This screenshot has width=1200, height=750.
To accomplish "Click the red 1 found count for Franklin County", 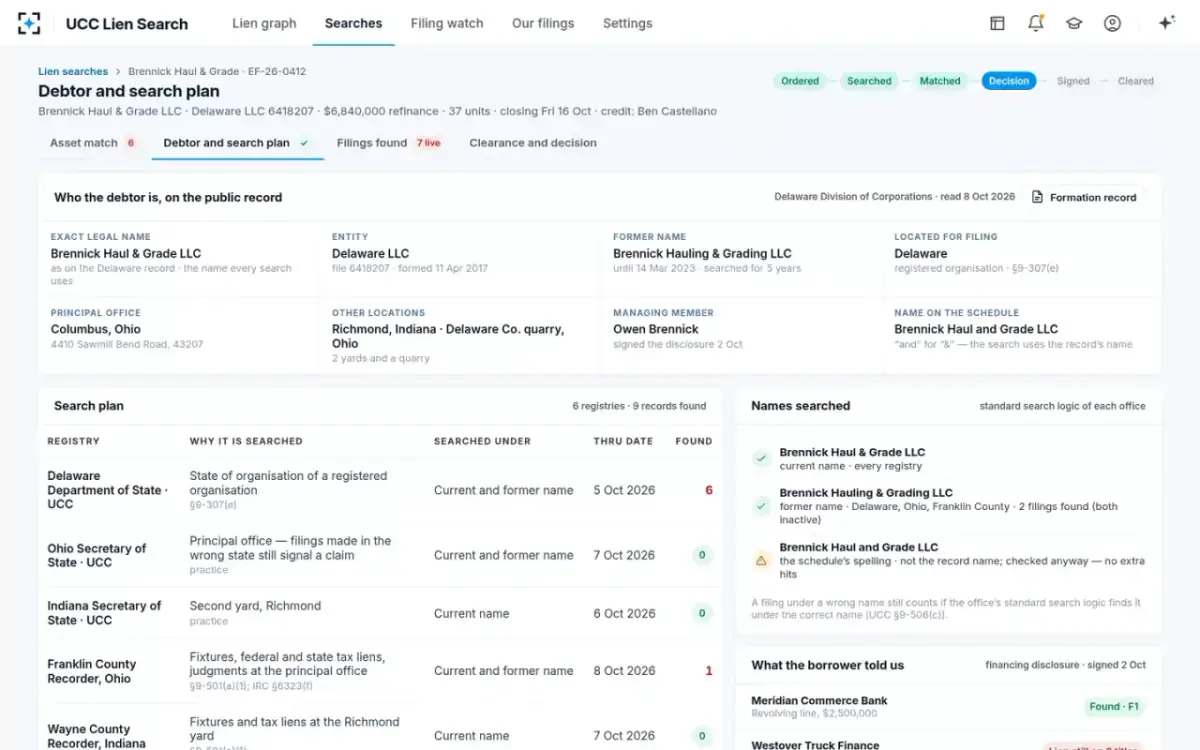I will coord(709,671).
